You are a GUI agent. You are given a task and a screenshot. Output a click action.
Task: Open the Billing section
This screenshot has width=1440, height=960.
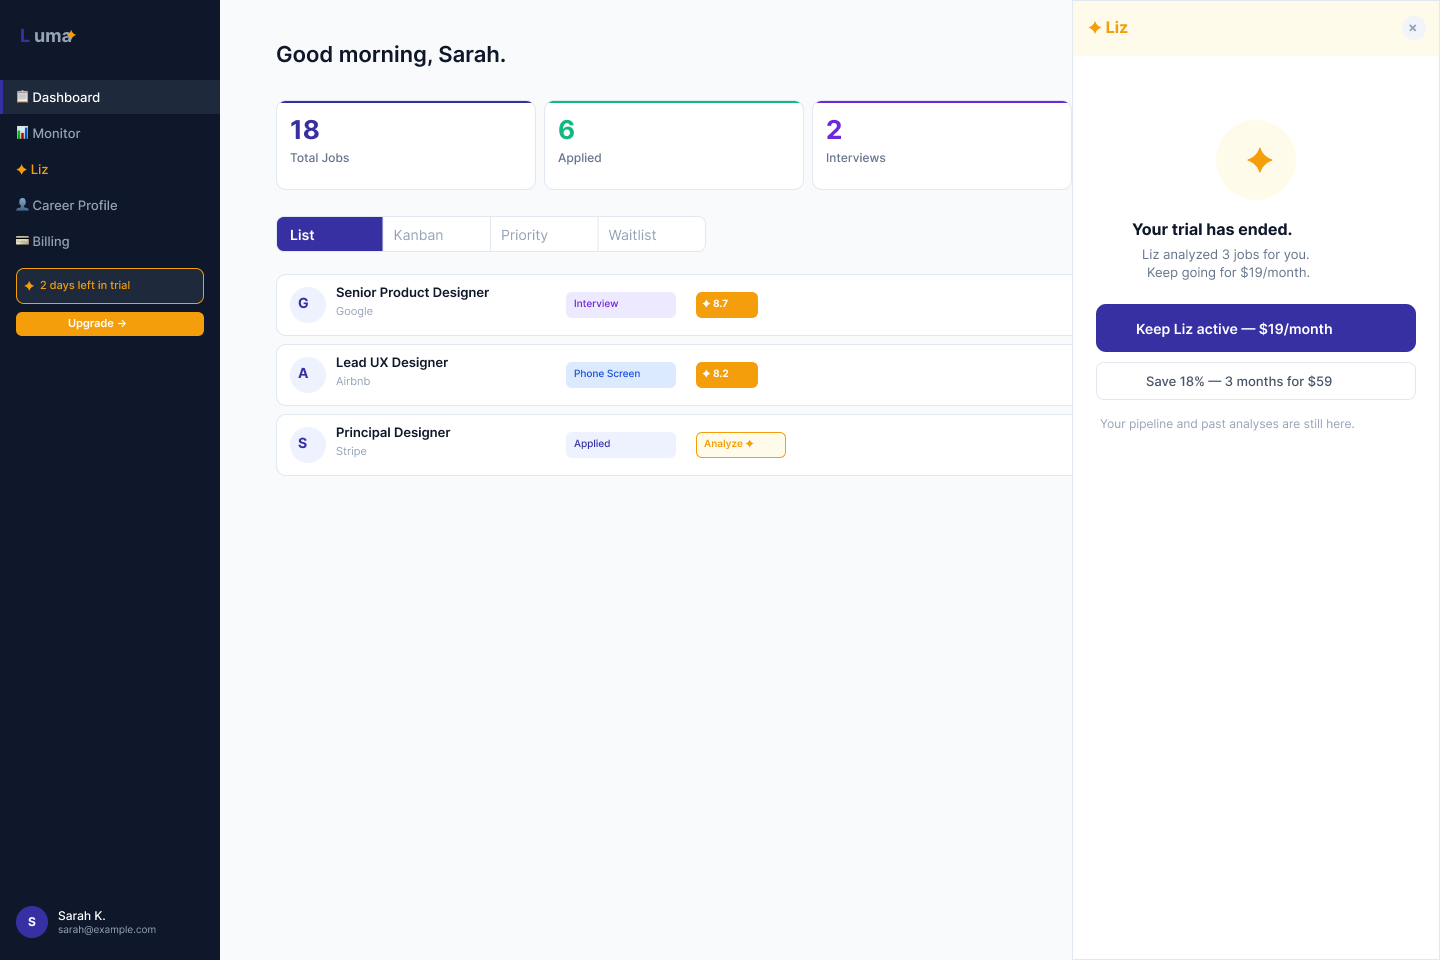[x=110, y=241]
